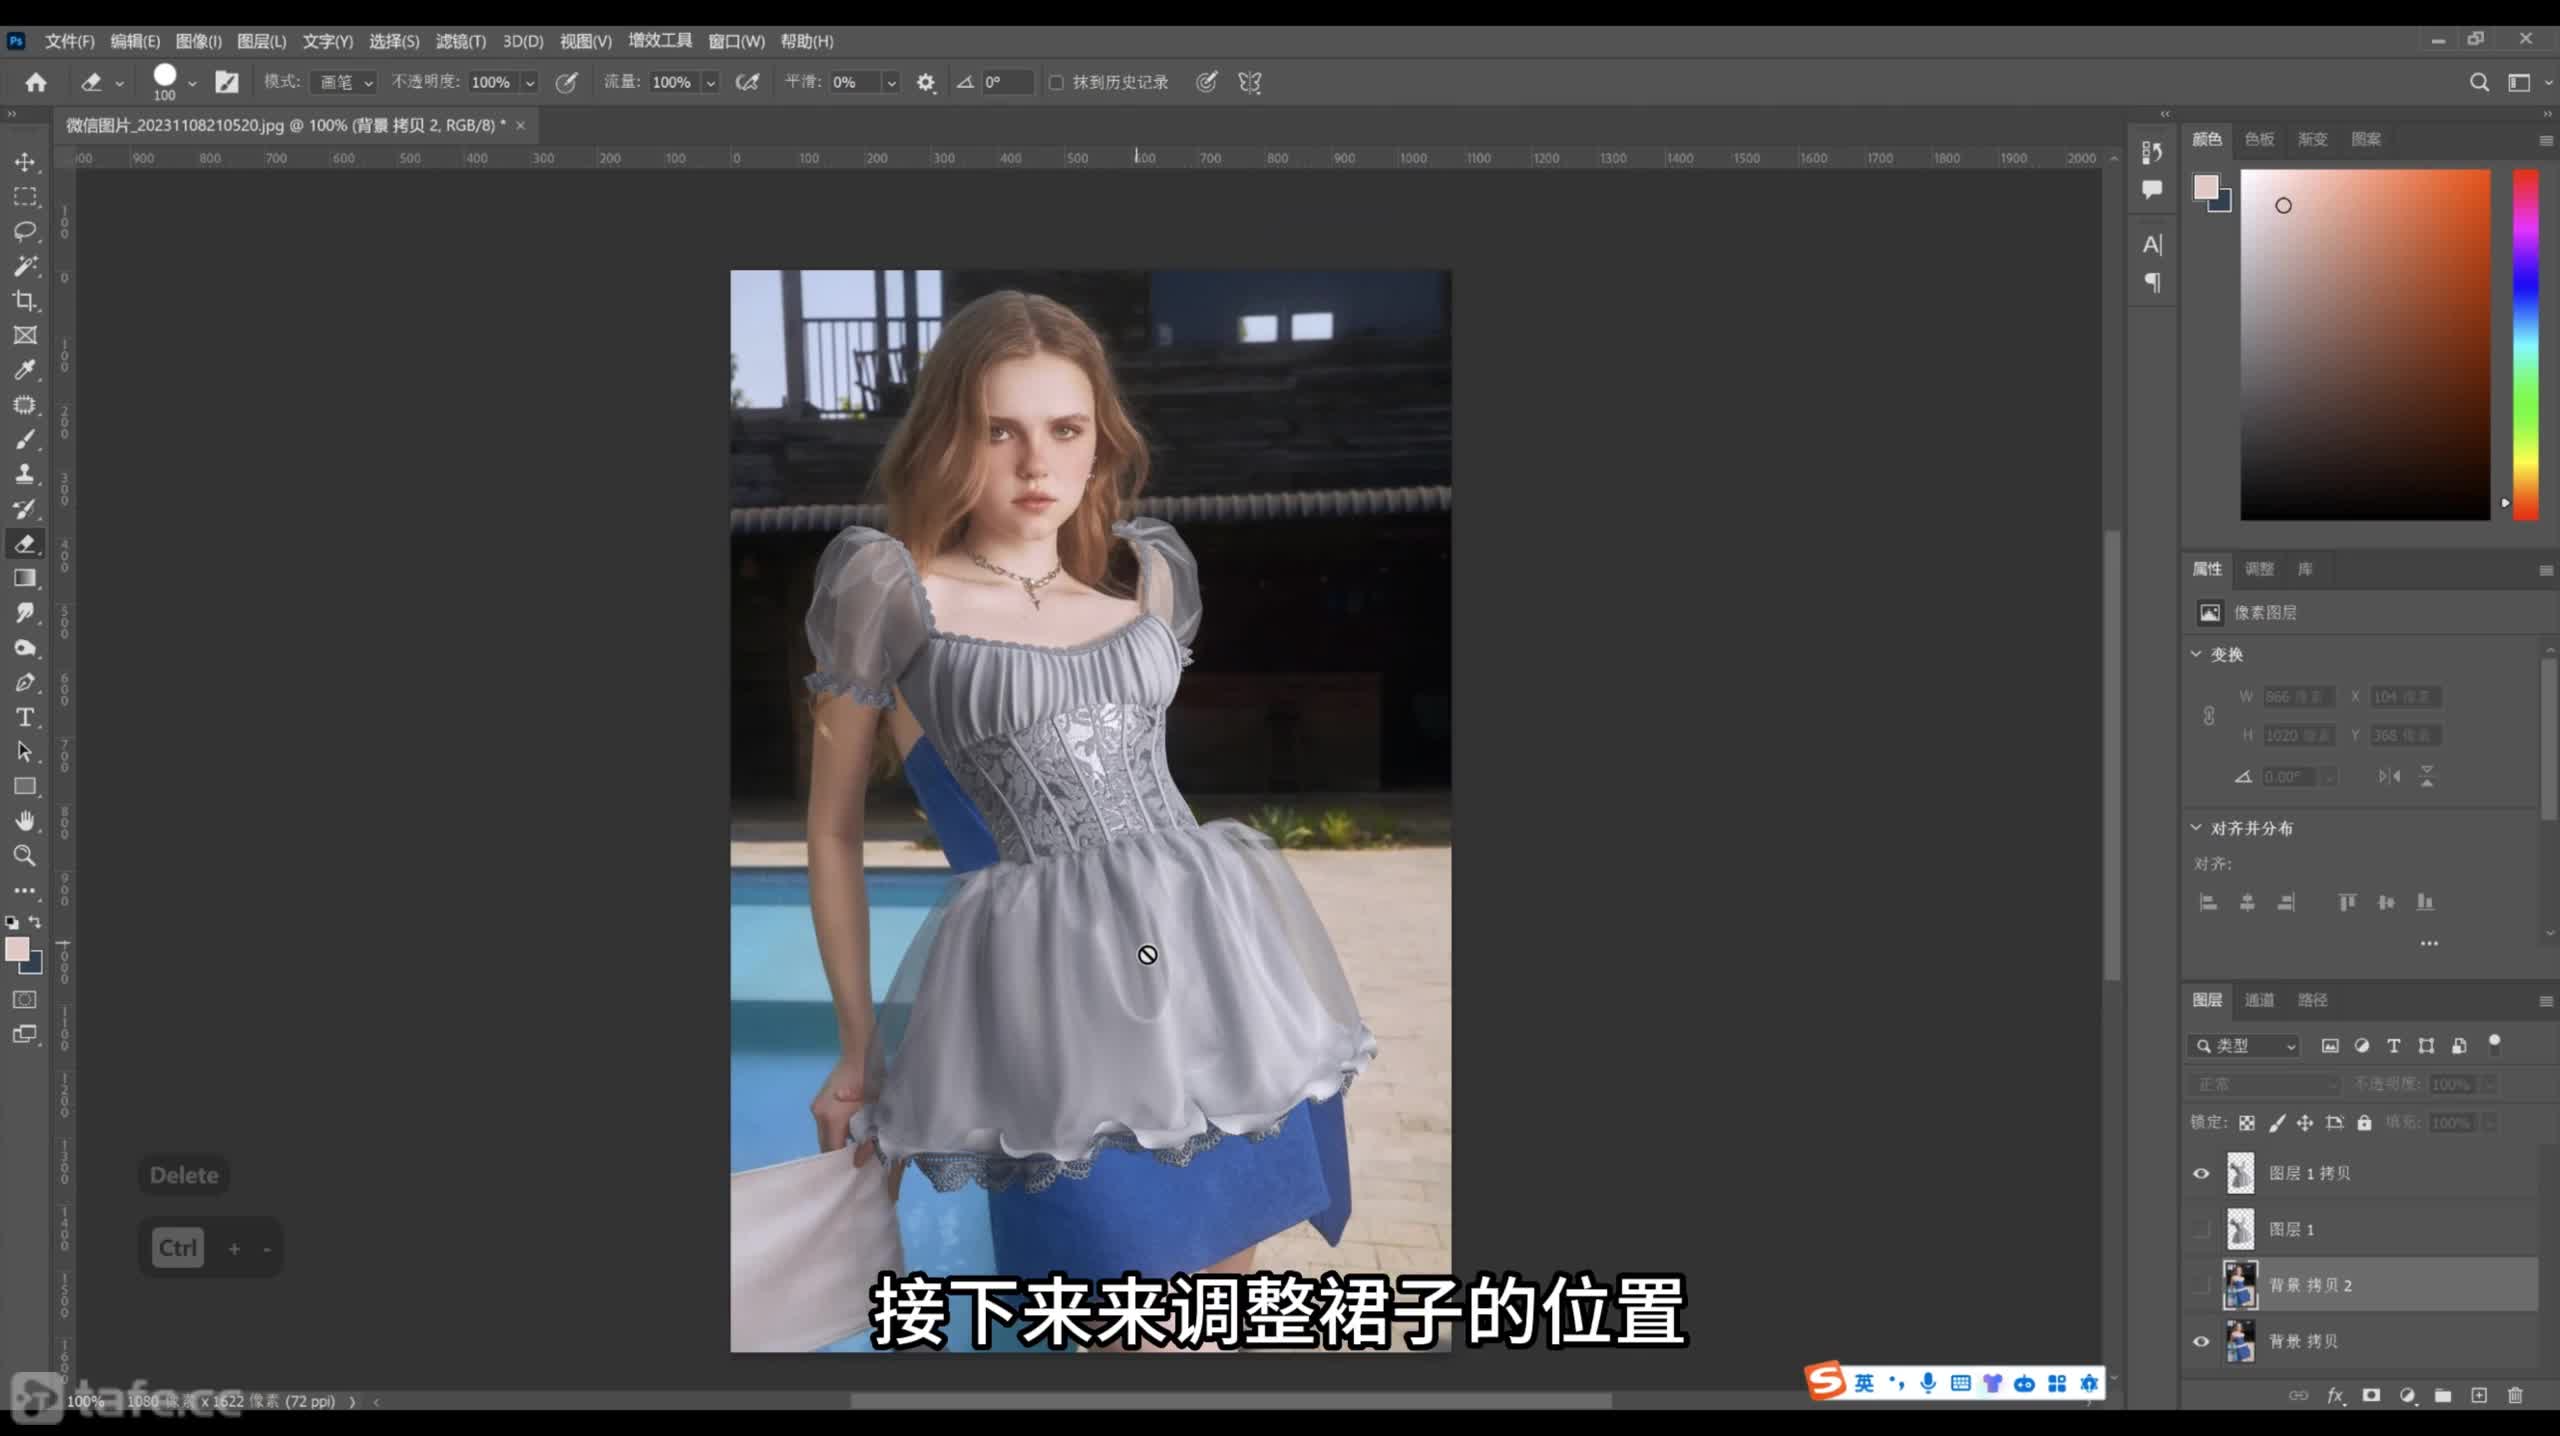This screenshot has width=2560, height=1436.
Task: Select the Magic Wand tool
Action: pos(25,266)
